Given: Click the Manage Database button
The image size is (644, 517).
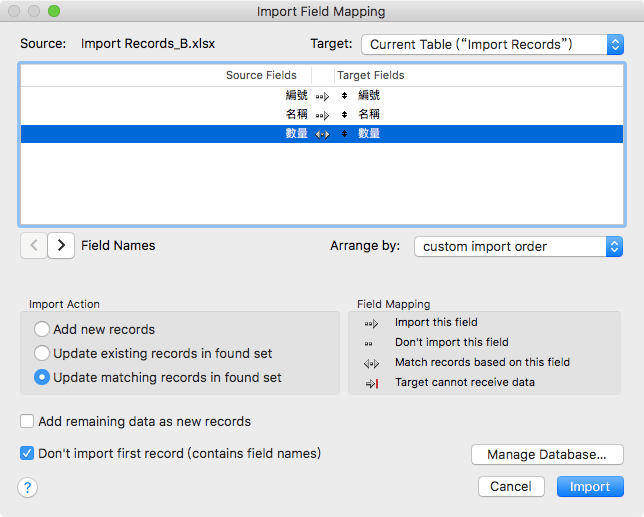Looking at the screenshot, I should pyautogui.click(x=547, y=455).
